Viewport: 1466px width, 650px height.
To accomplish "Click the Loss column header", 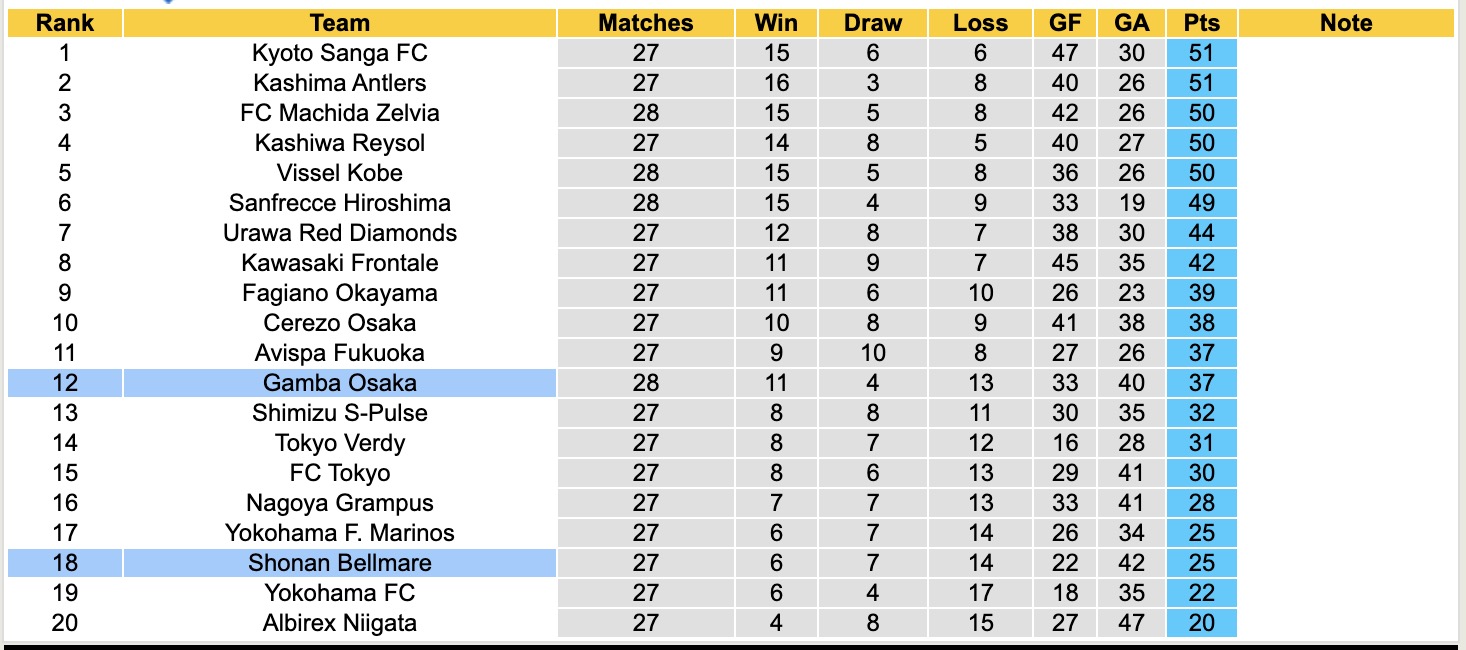I will (980, 23).
